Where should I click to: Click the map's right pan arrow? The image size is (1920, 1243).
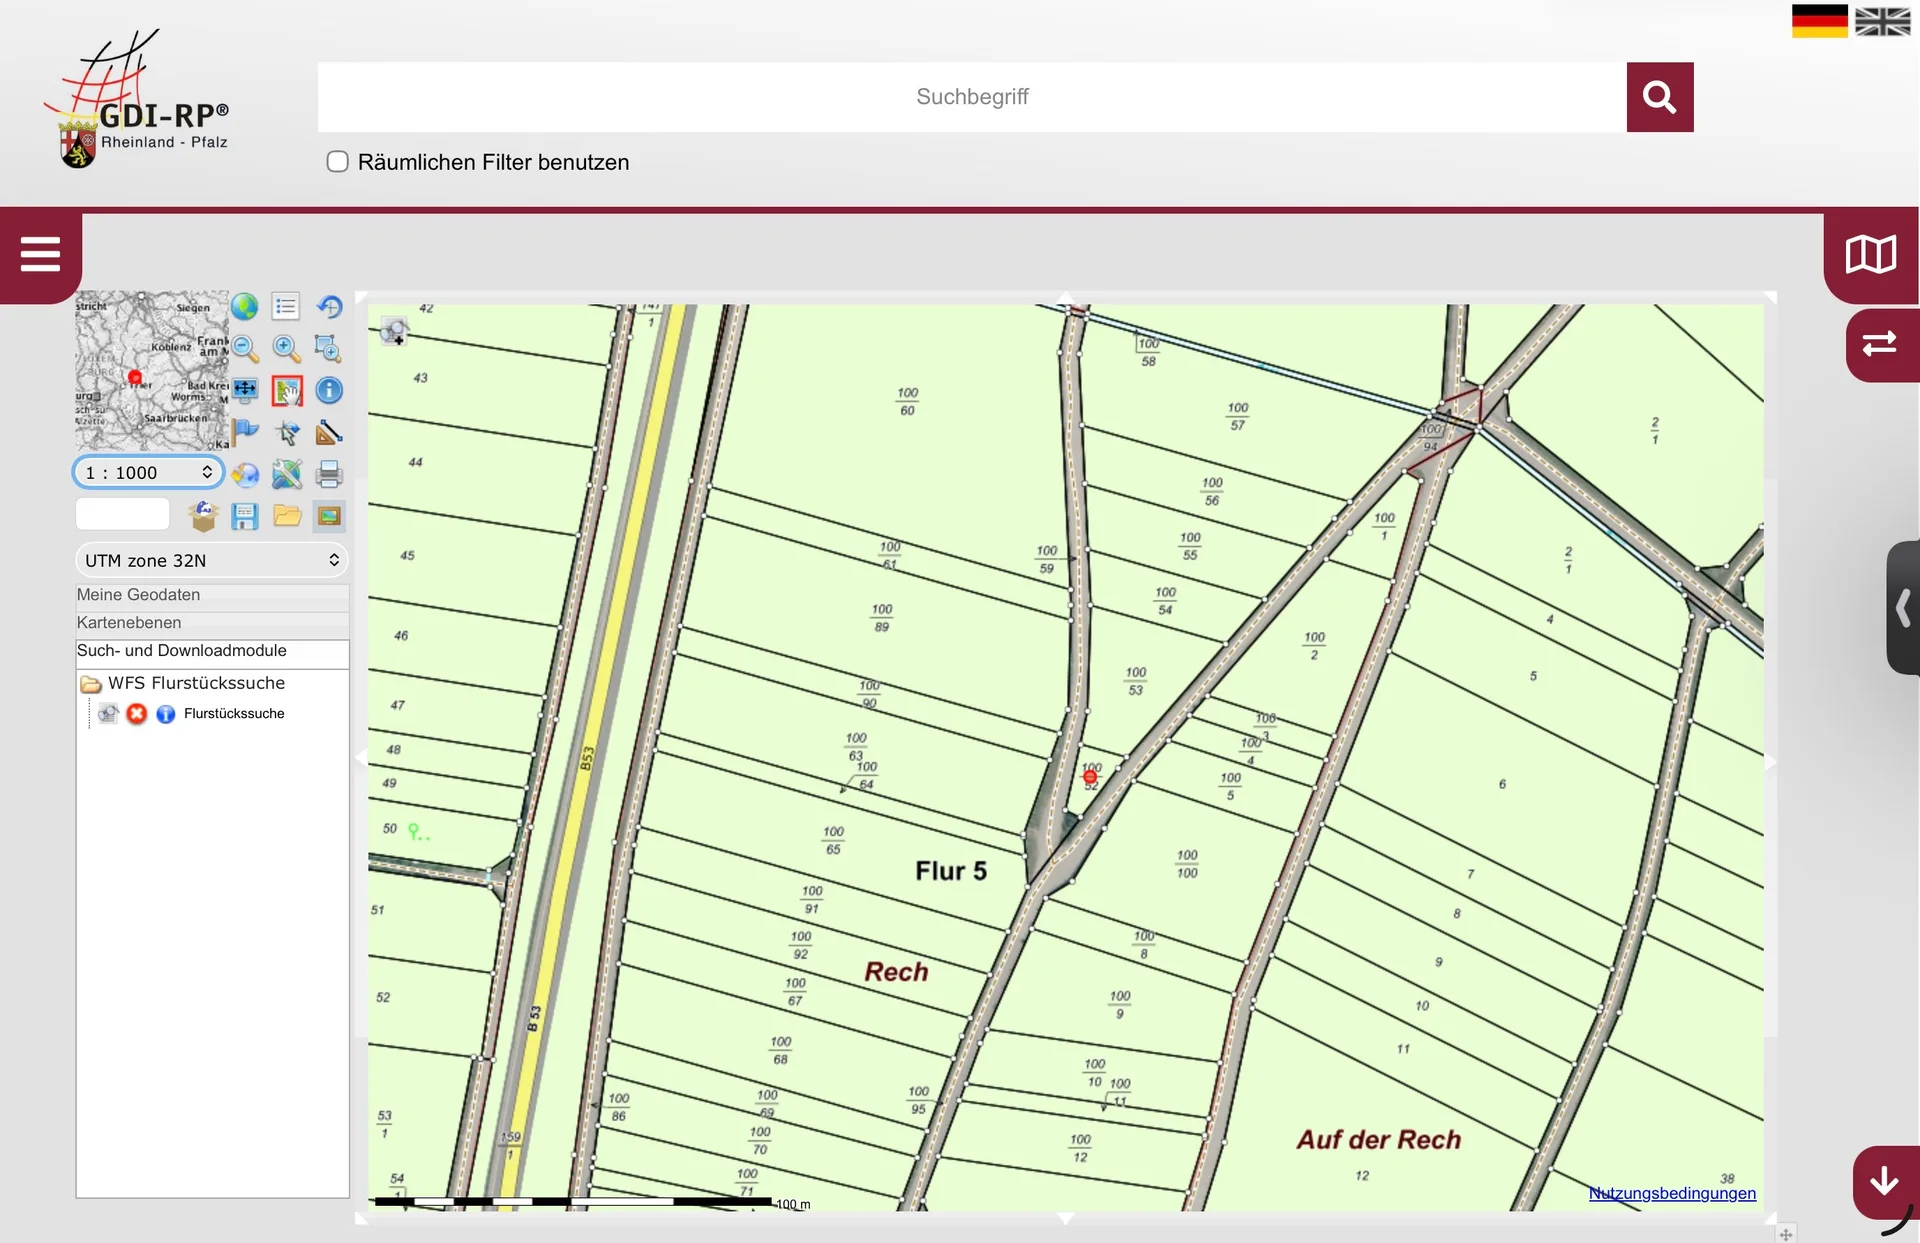point(1771,761)
